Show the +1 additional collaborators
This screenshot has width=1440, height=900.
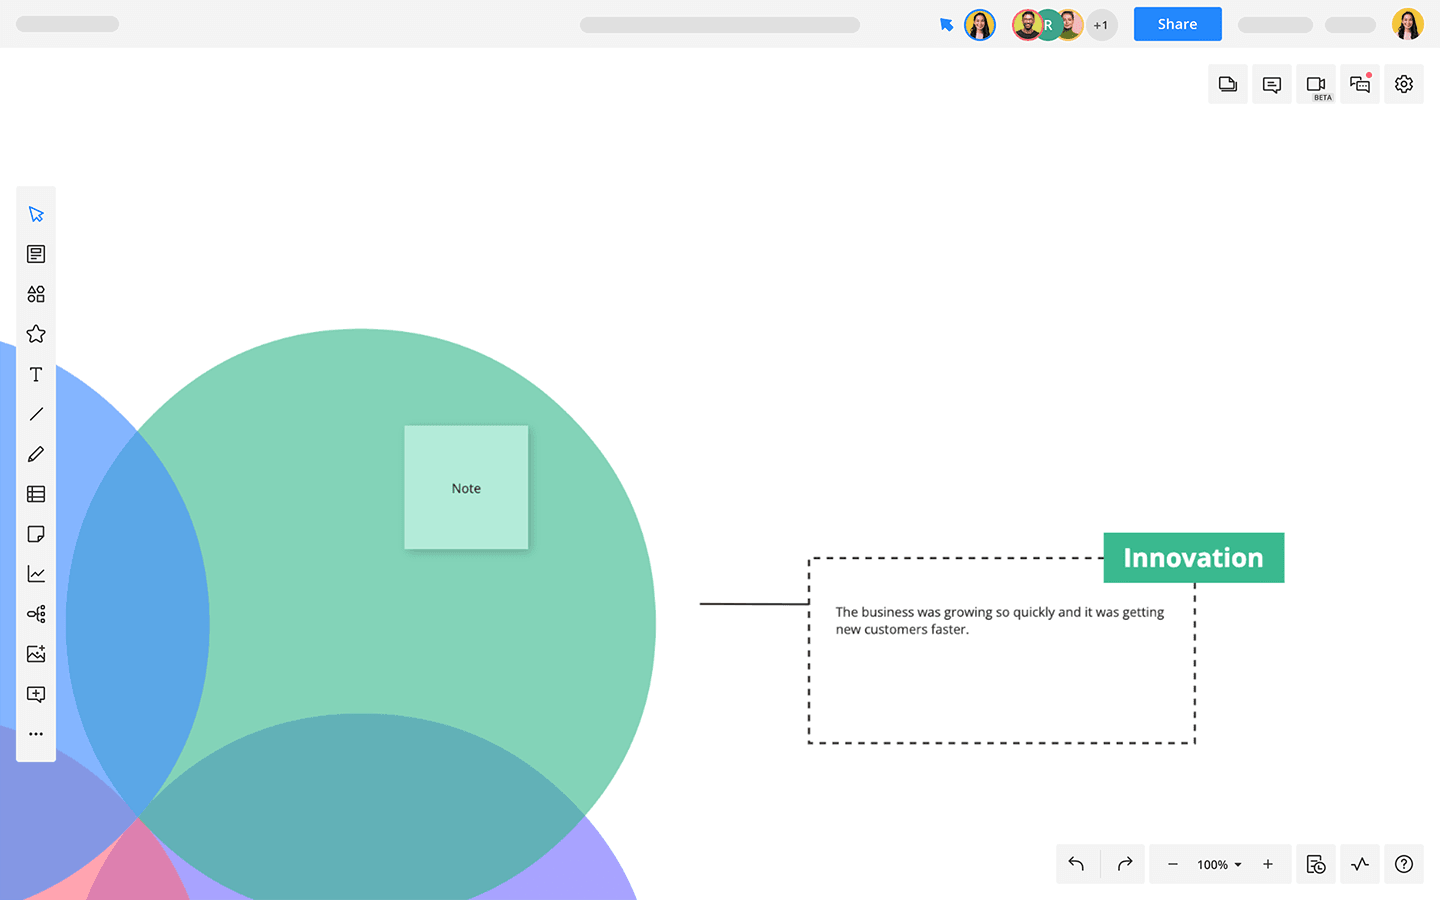tap(1101, 25)
